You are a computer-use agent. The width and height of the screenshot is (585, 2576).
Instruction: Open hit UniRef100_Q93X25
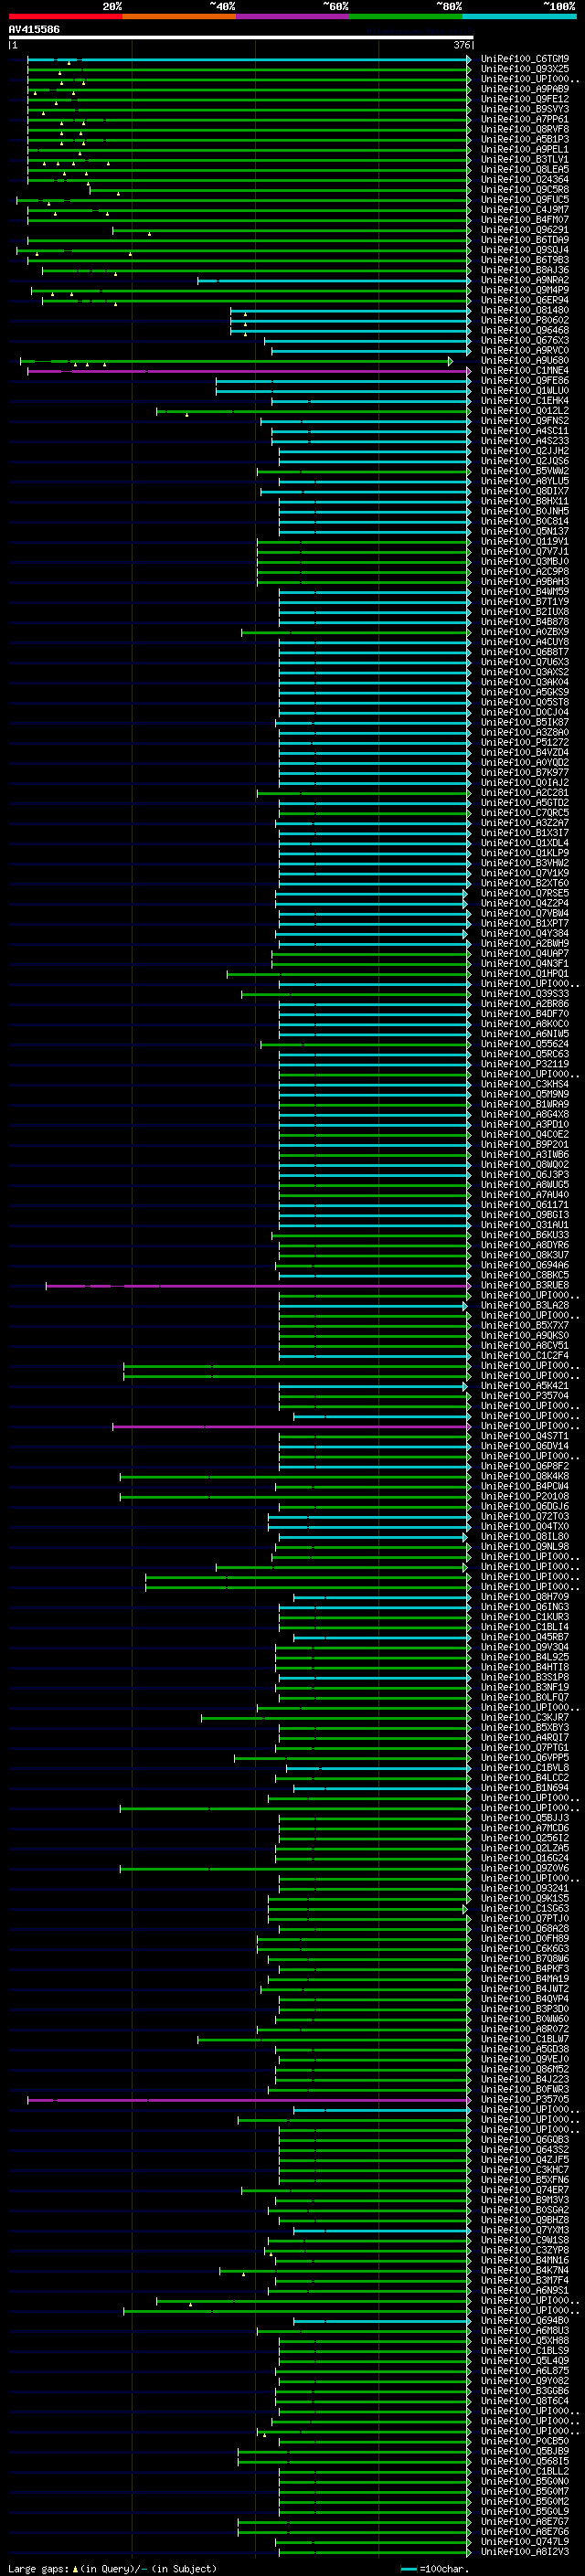point(524,69)
